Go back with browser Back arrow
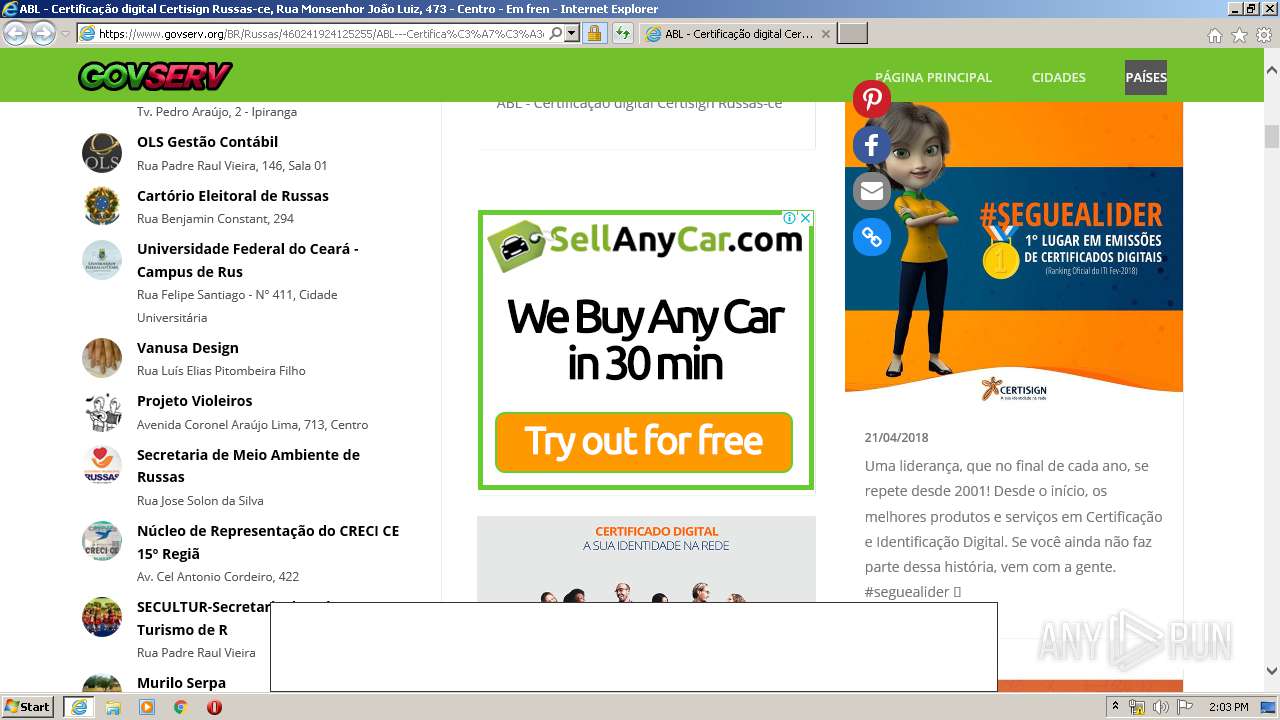1280x720 pixels. pos(16,33)
